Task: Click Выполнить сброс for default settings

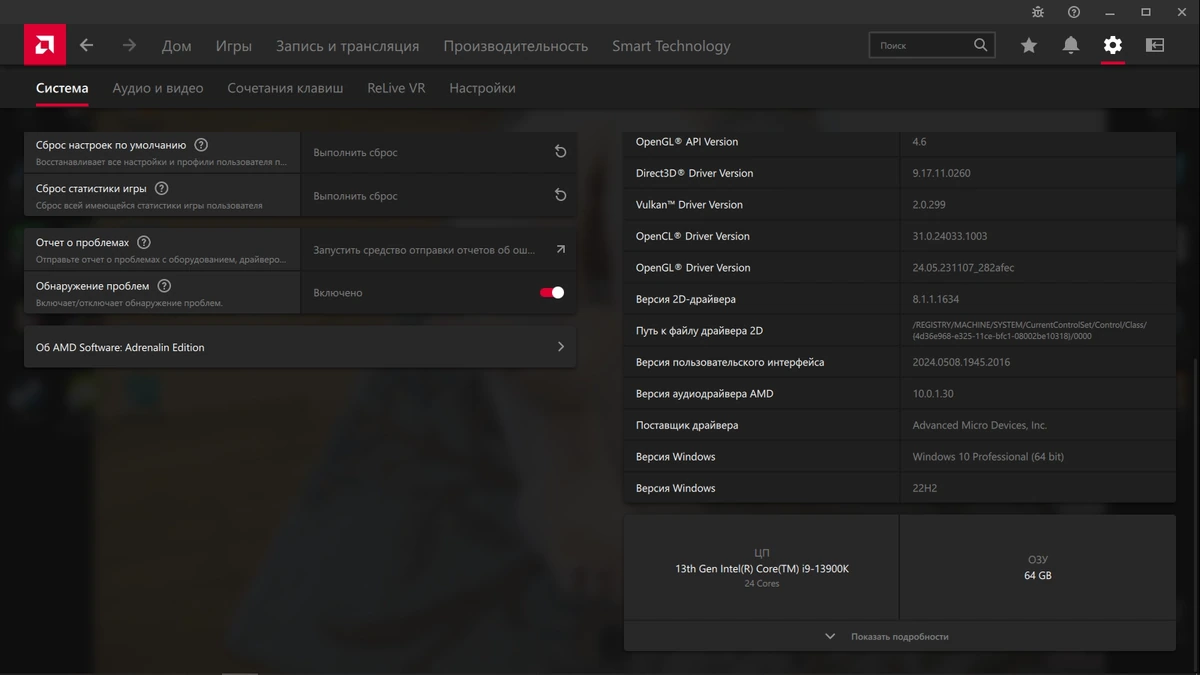Action: 438,152
